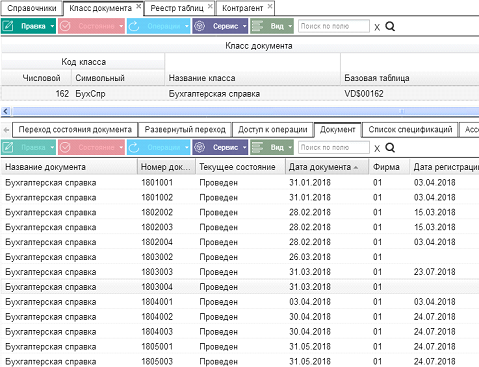Select the class row БухСпр
The image size is (479, 367).
(x=240, y=94)
